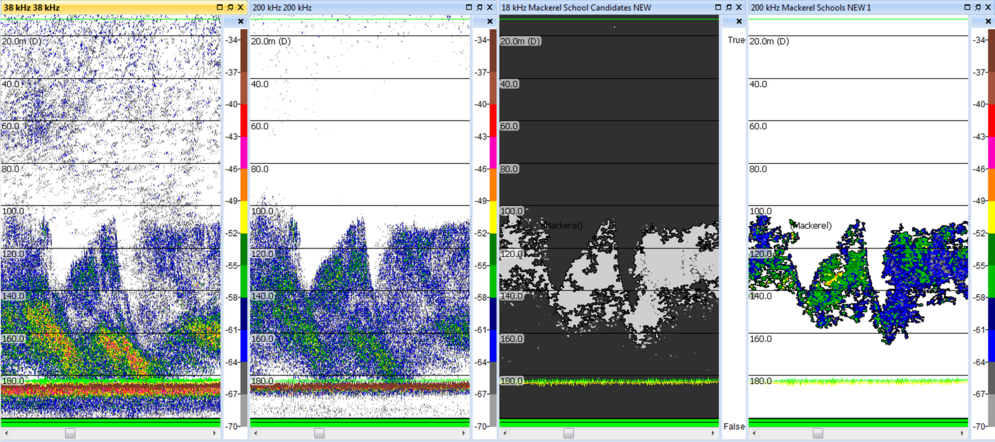The width and height of the screenshot is (995, 442).
Task: Close the color legend beside 38 kHz echogram
Action: [x=240, y=20]
